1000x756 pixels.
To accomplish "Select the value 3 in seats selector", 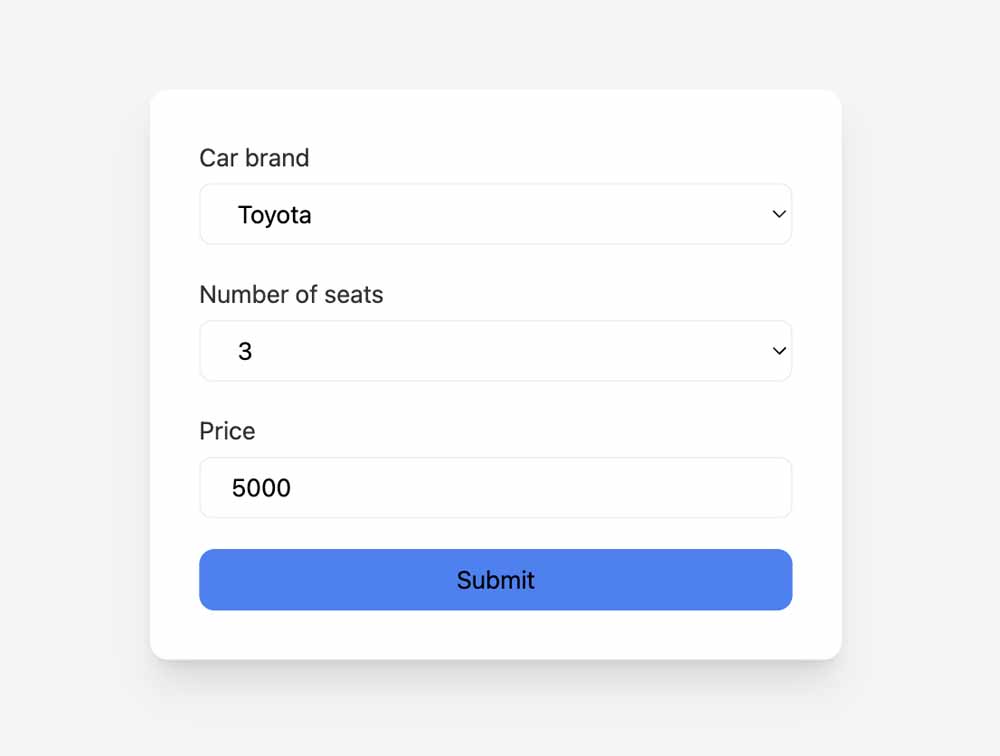I will pos(246,351).
